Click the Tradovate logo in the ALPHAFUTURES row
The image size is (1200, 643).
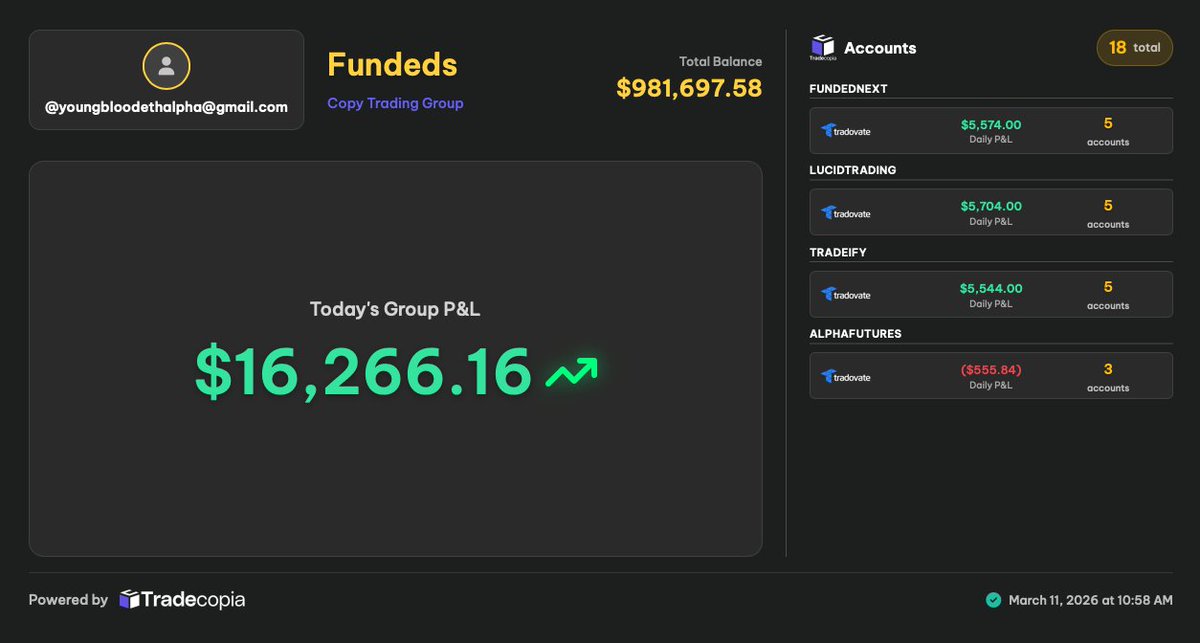(846, 377)
